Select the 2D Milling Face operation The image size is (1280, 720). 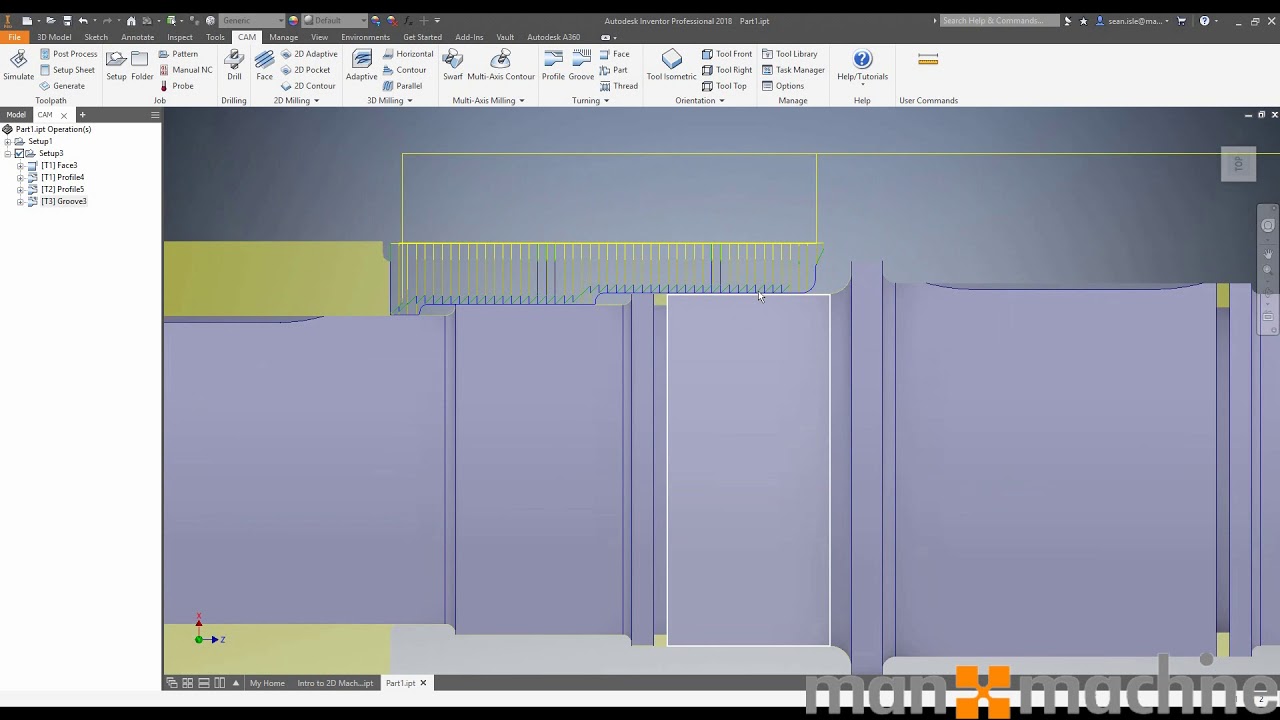pos(264,66)
